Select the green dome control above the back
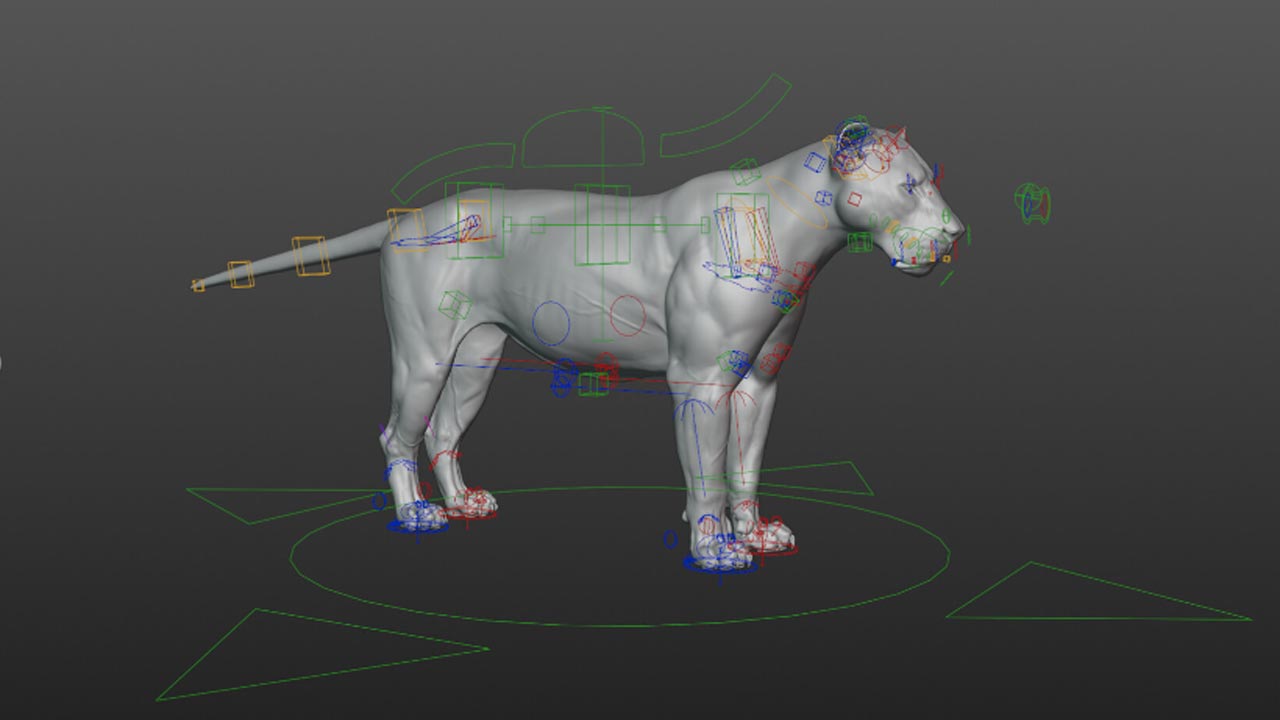Screen dimensions: 1280x720 point(583,138)
